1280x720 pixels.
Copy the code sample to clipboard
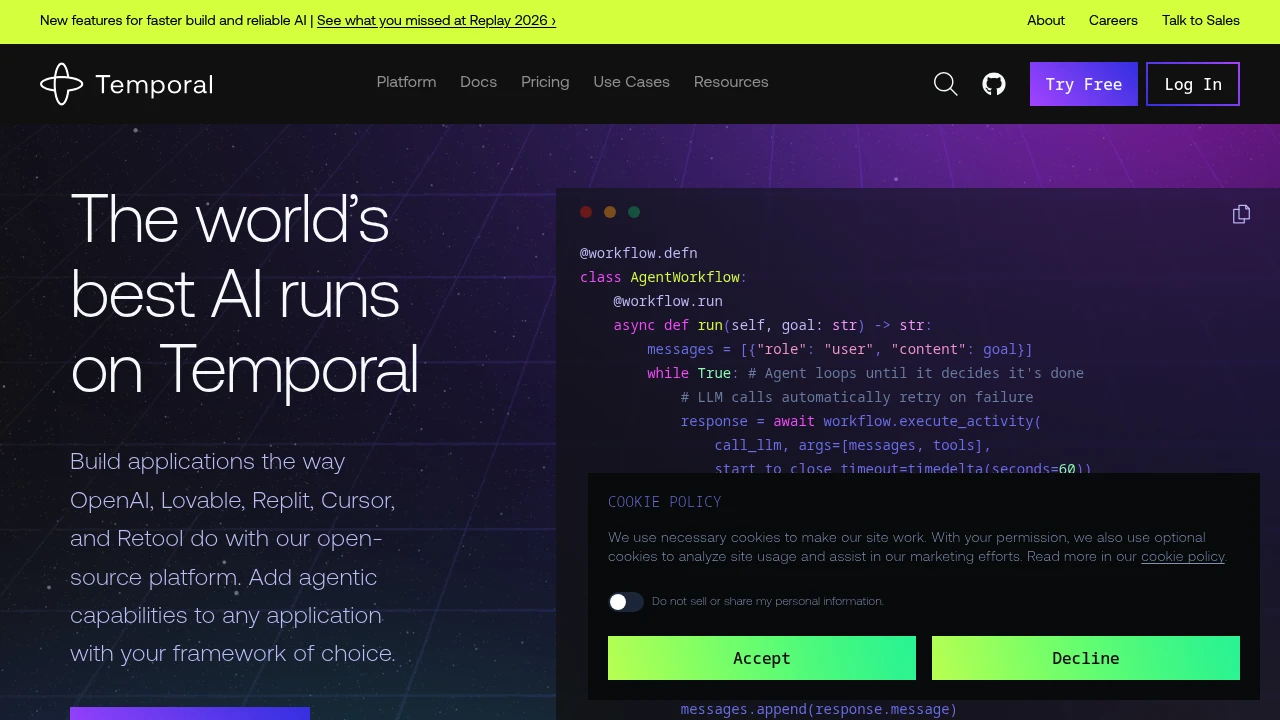tap(1241, 214)
